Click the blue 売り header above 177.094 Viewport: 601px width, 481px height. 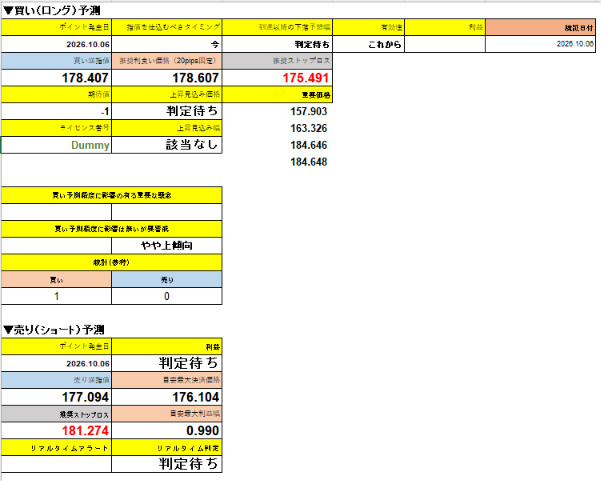pyautogui.click(x=56, y=380)
